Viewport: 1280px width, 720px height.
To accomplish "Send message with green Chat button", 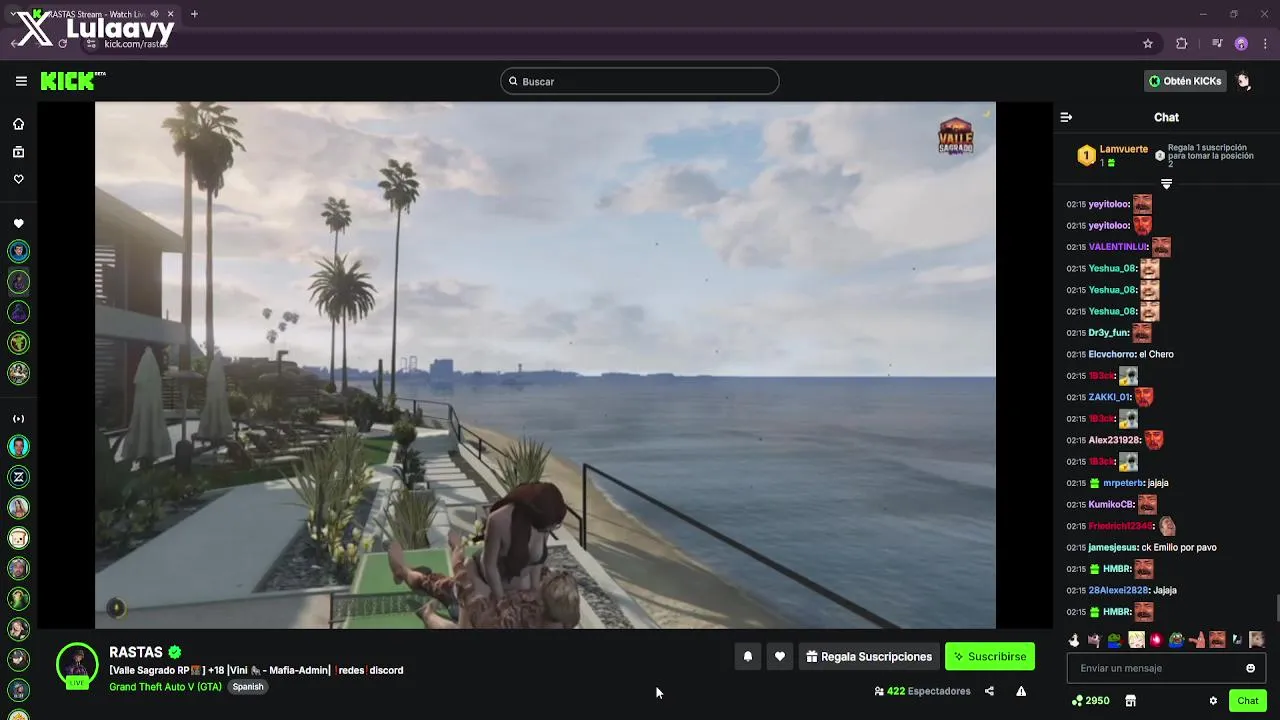I will pos(1247,701).
